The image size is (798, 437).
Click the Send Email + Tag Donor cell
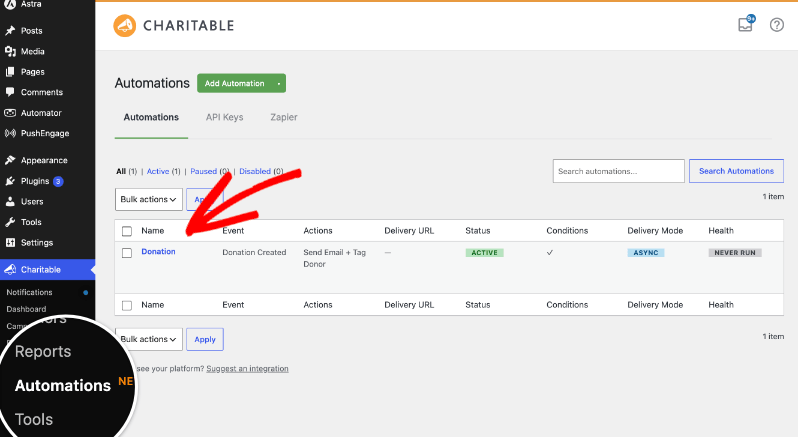click(x=334, y=258)
